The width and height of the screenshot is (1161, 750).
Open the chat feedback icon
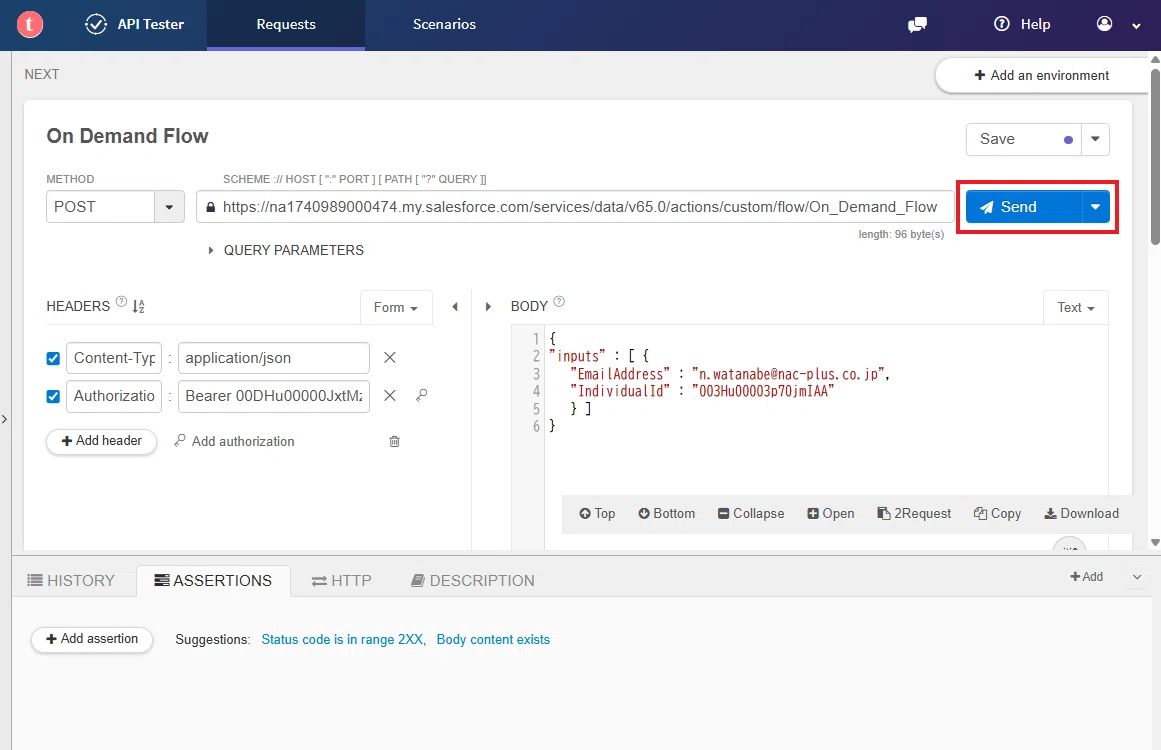[x=917, y=25]
